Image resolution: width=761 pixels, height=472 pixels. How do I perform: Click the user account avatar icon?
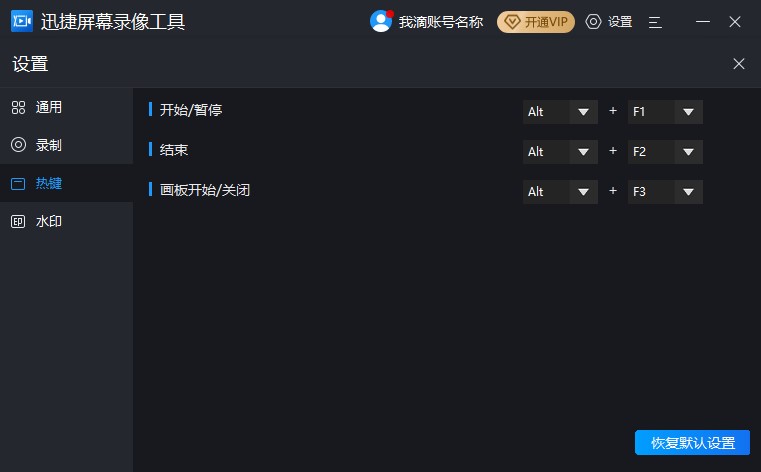[381, 21]
